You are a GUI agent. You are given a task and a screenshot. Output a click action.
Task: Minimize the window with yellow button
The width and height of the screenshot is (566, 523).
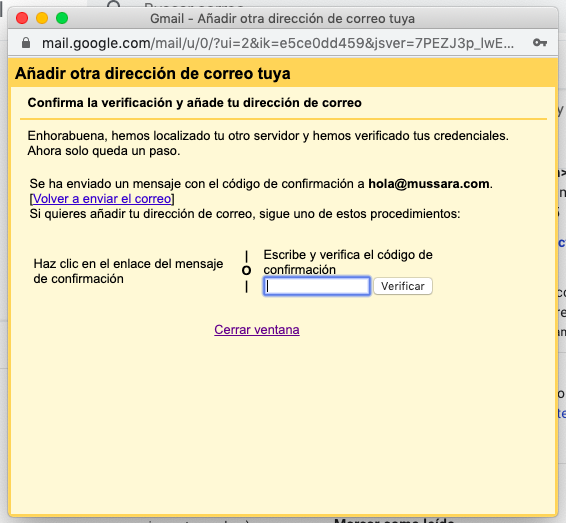coord(42,18)
